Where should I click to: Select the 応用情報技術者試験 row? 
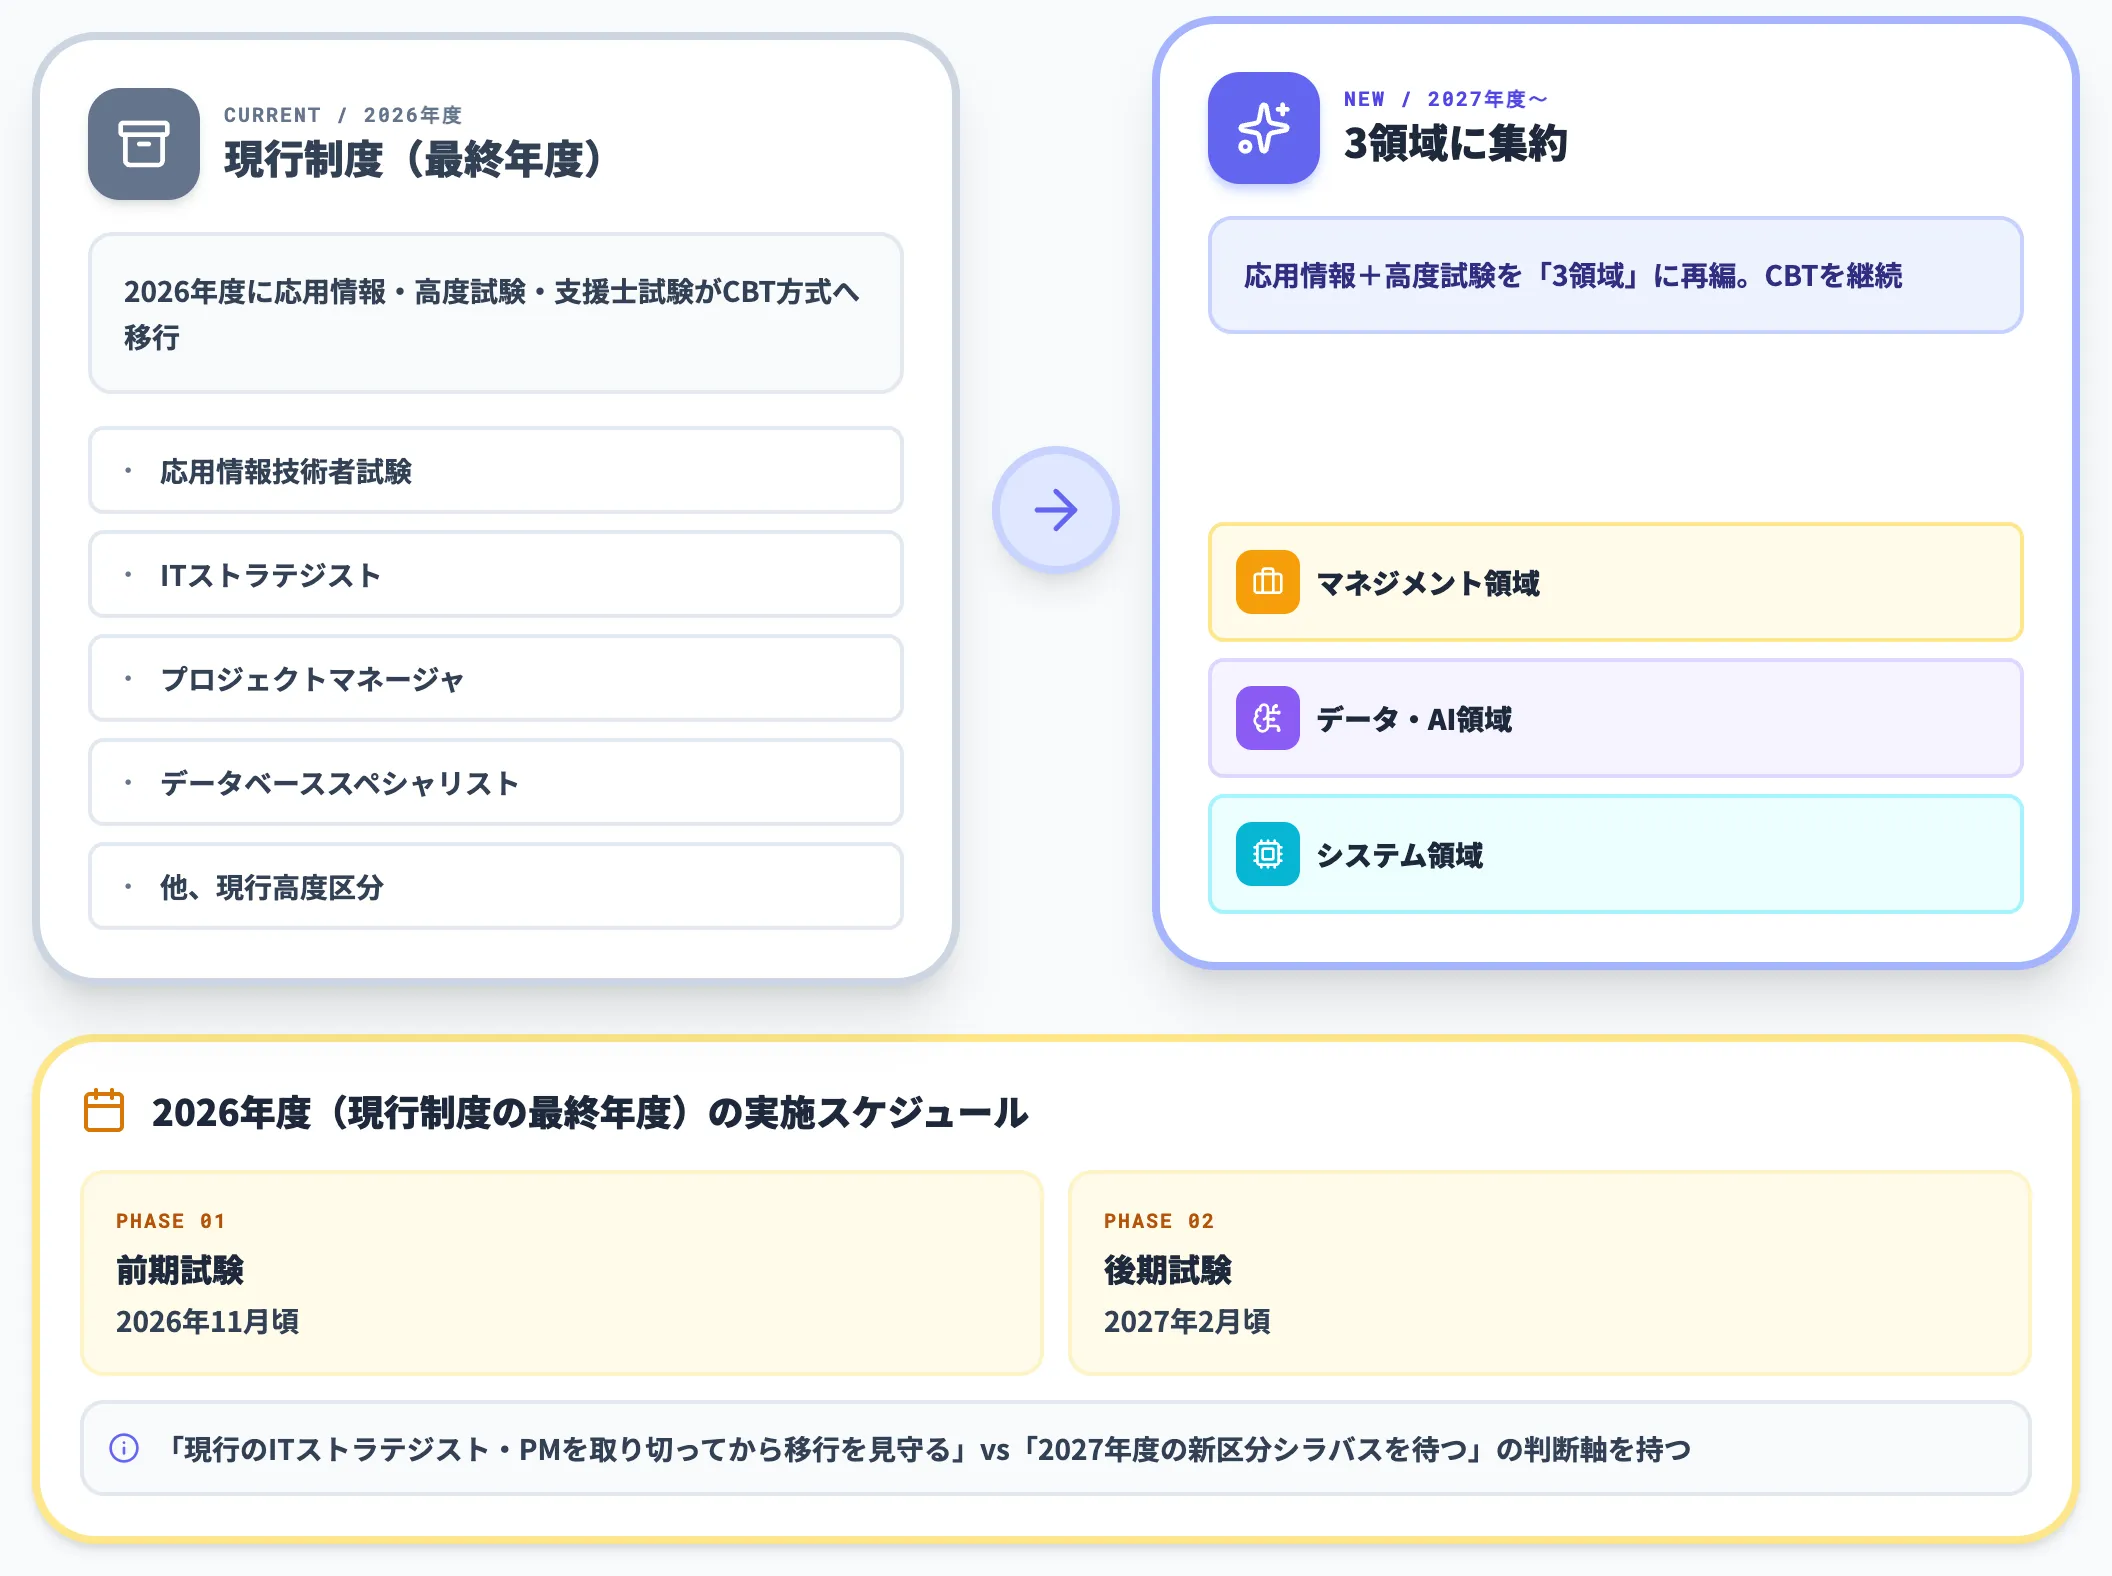(x=496, y=471)
